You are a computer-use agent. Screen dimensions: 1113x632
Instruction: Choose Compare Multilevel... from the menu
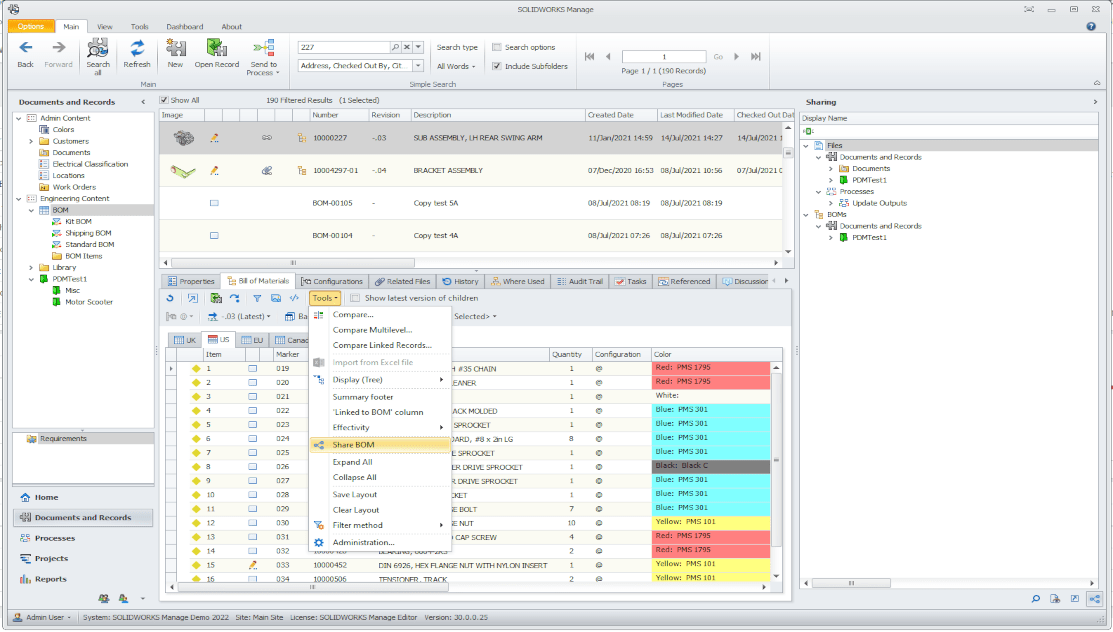click(x=372, y=330)
